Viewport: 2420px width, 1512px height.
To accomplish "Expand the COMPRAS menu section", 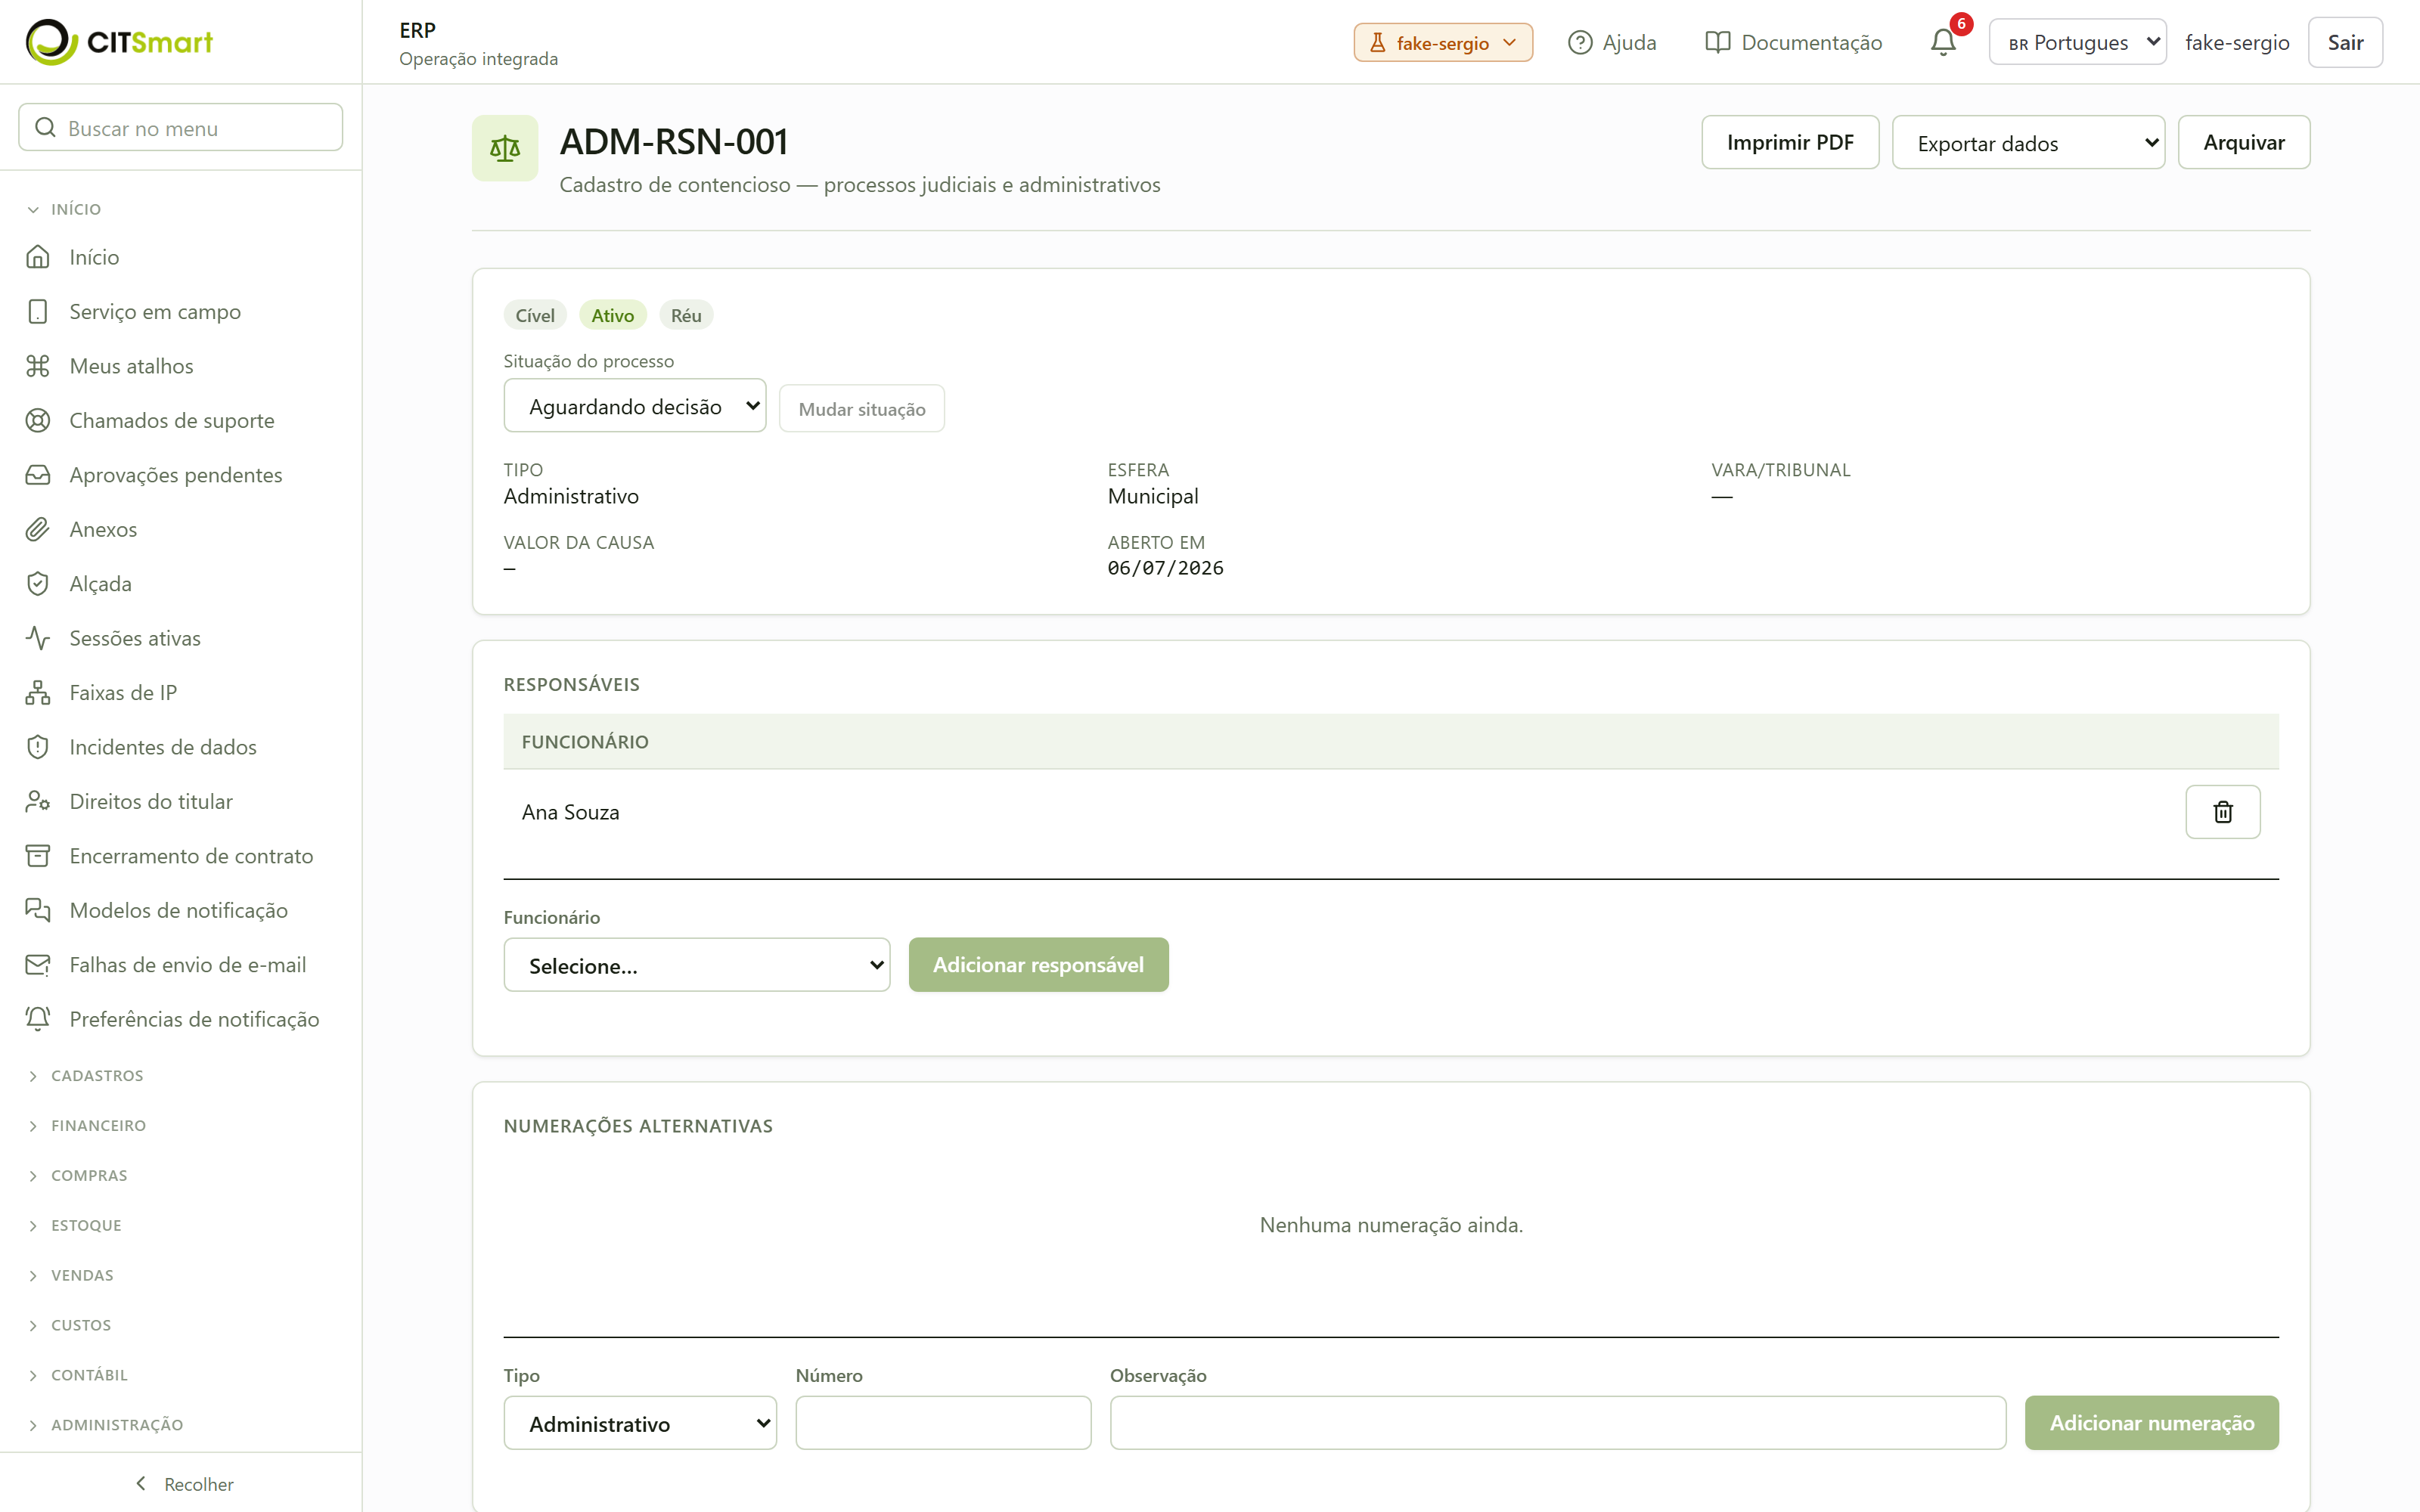I will [x=77, y=1176].
